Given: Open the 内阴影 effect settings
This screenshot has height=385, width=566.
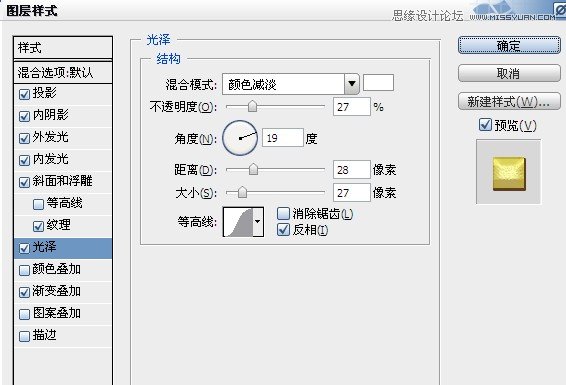Looking at the screenshot, I should click(x=51, y=115).
